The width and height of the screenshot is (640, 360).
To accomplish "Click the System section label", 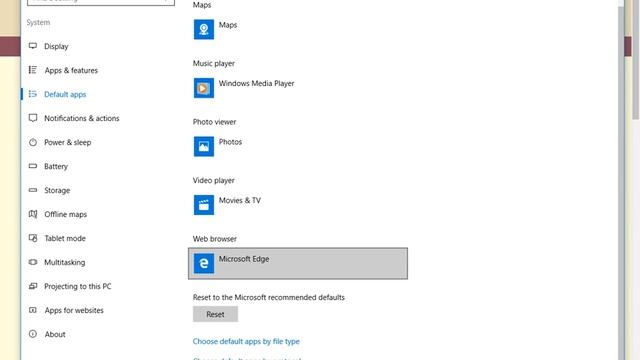I will click(x=38, y=22).
